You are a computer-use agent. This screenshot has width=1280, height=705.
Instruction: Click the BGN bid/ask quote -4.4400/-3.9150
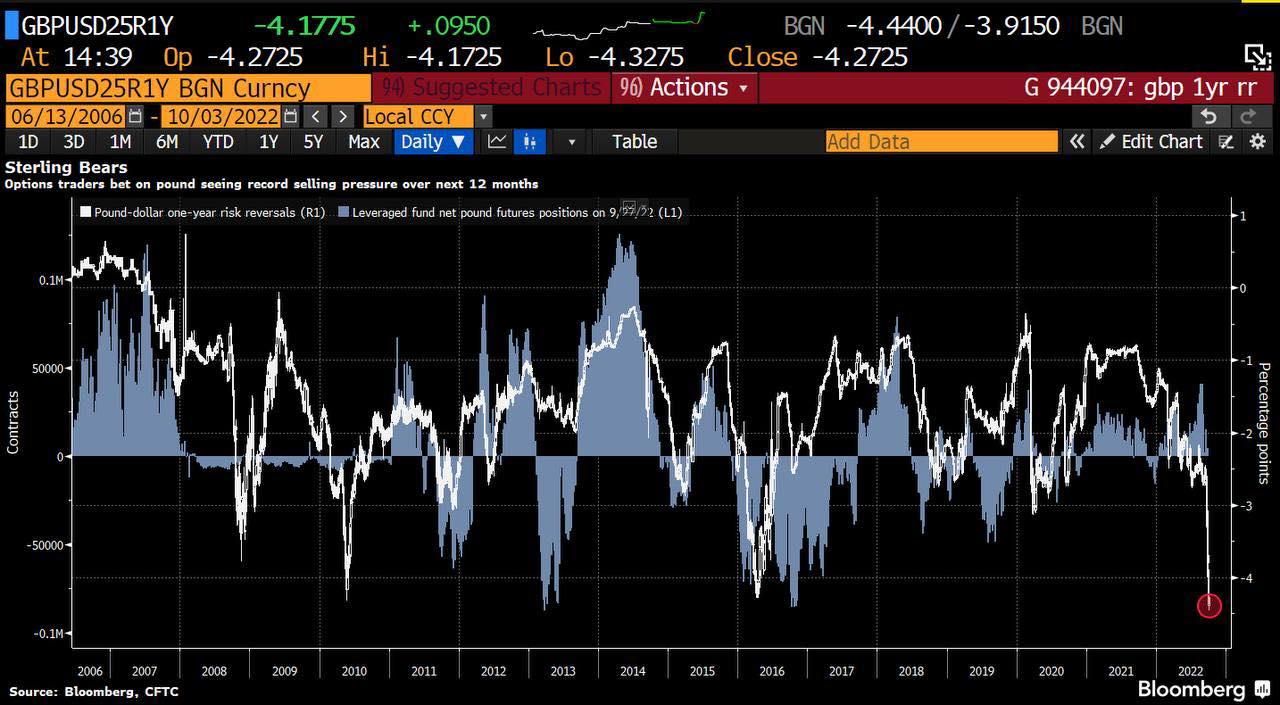(952, 26)
